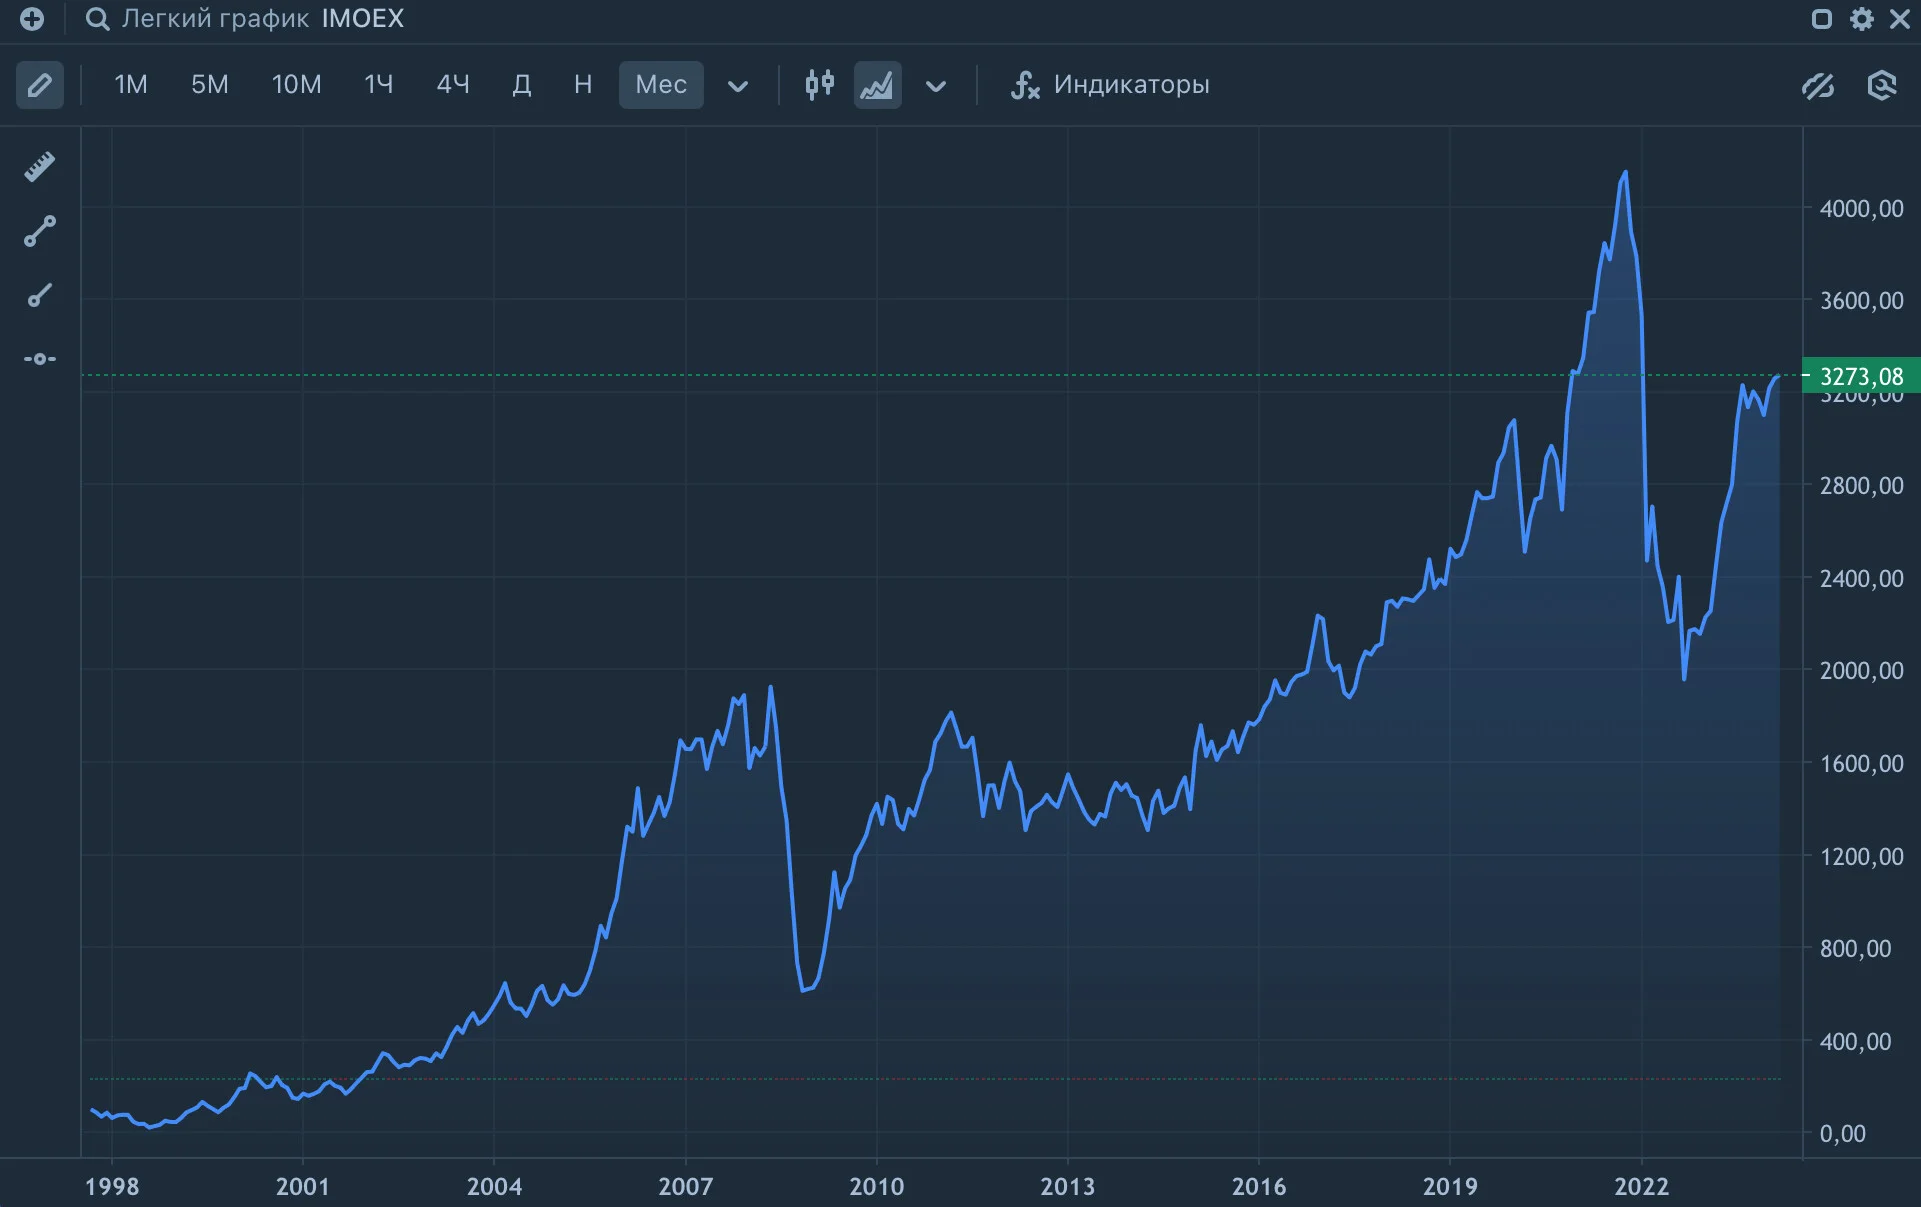Switch to 1Ч timeframe
Viewport: 1921px width, 1207px height.
pos(378,85)
